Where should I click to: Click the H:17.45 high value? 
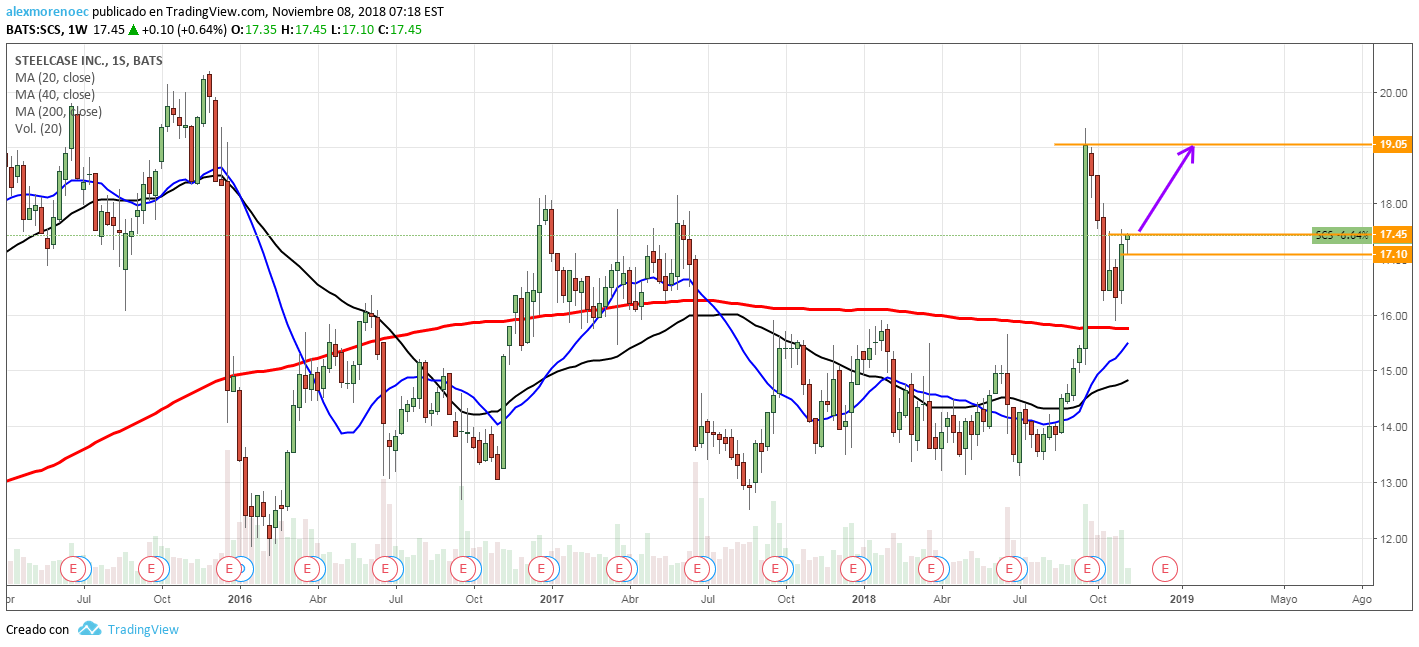[x=302, y=30]
